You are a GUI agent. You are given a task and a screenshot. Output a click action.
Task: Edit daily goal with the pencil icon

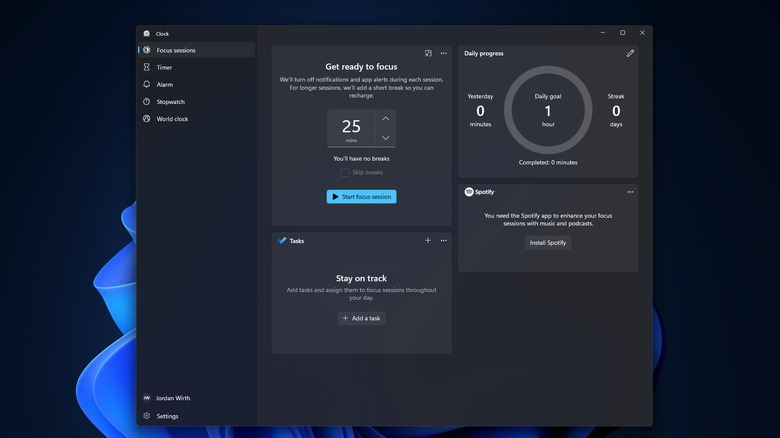click(630, 53)
